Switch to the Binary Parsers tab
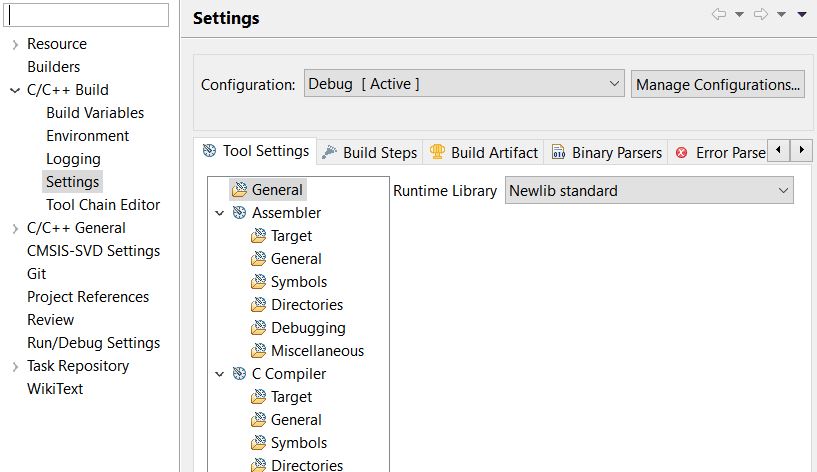This screenshot has height=472, width=817. (616, 152)
